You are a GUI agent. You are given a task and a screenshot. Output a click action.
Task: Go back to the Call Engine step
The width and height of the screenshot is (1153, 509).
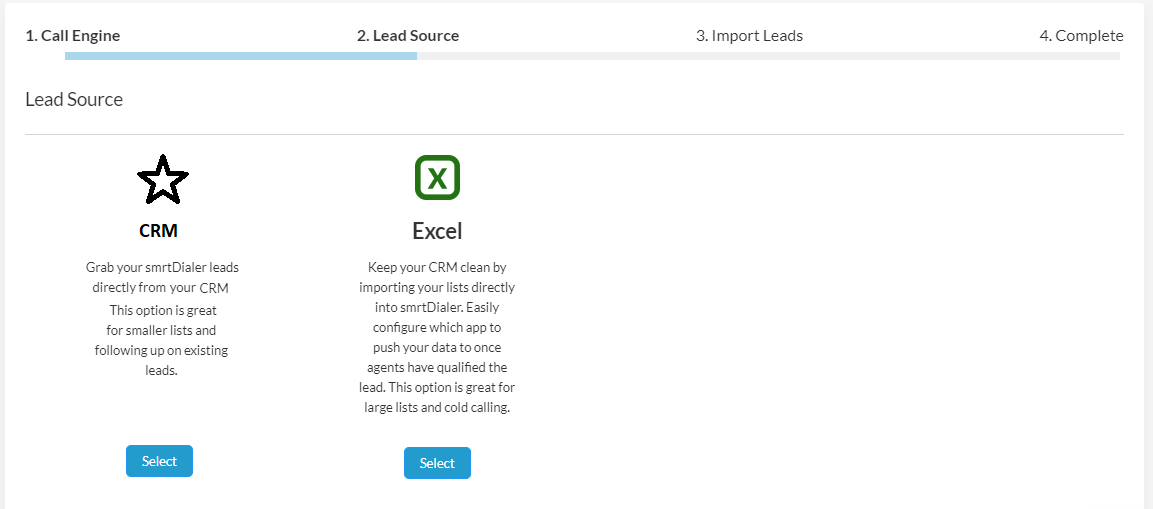[73, 36]
